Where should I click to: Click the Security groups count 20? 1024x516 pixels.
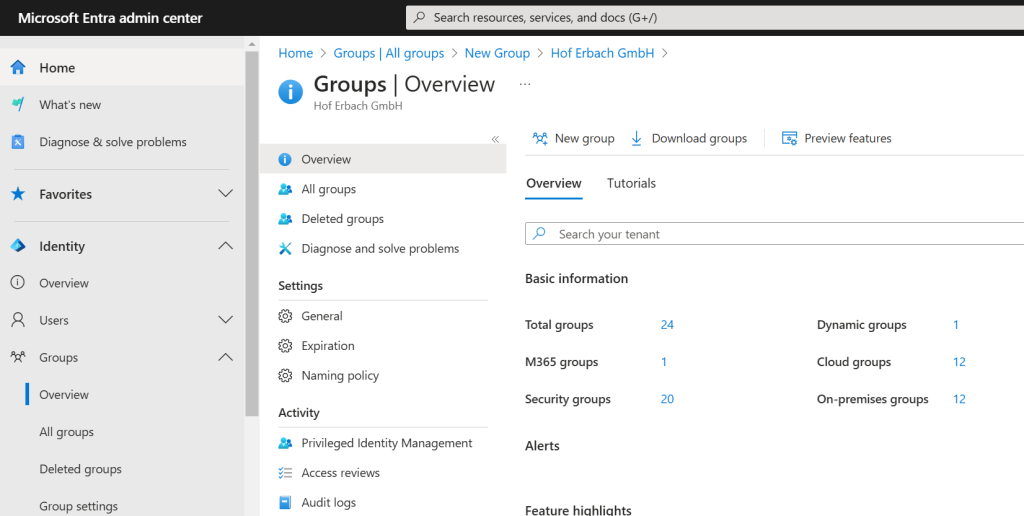(x=667, y=399)
